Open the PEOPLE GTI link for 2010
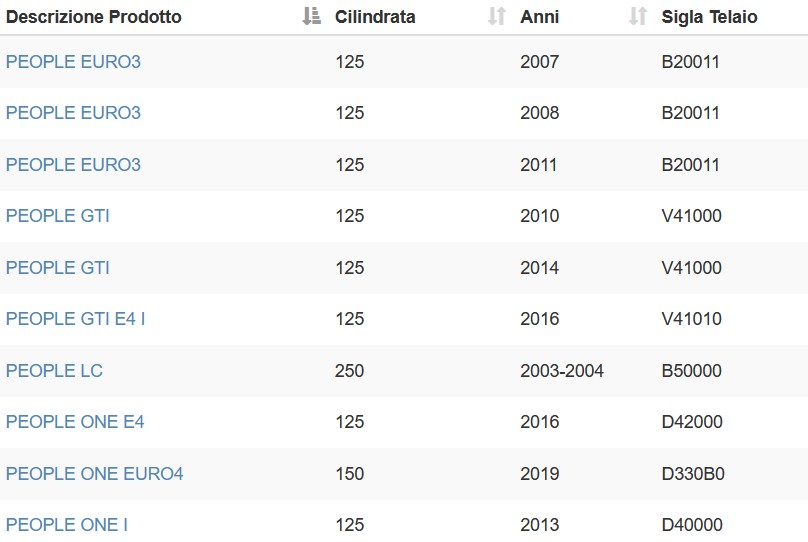 (58, 216)
